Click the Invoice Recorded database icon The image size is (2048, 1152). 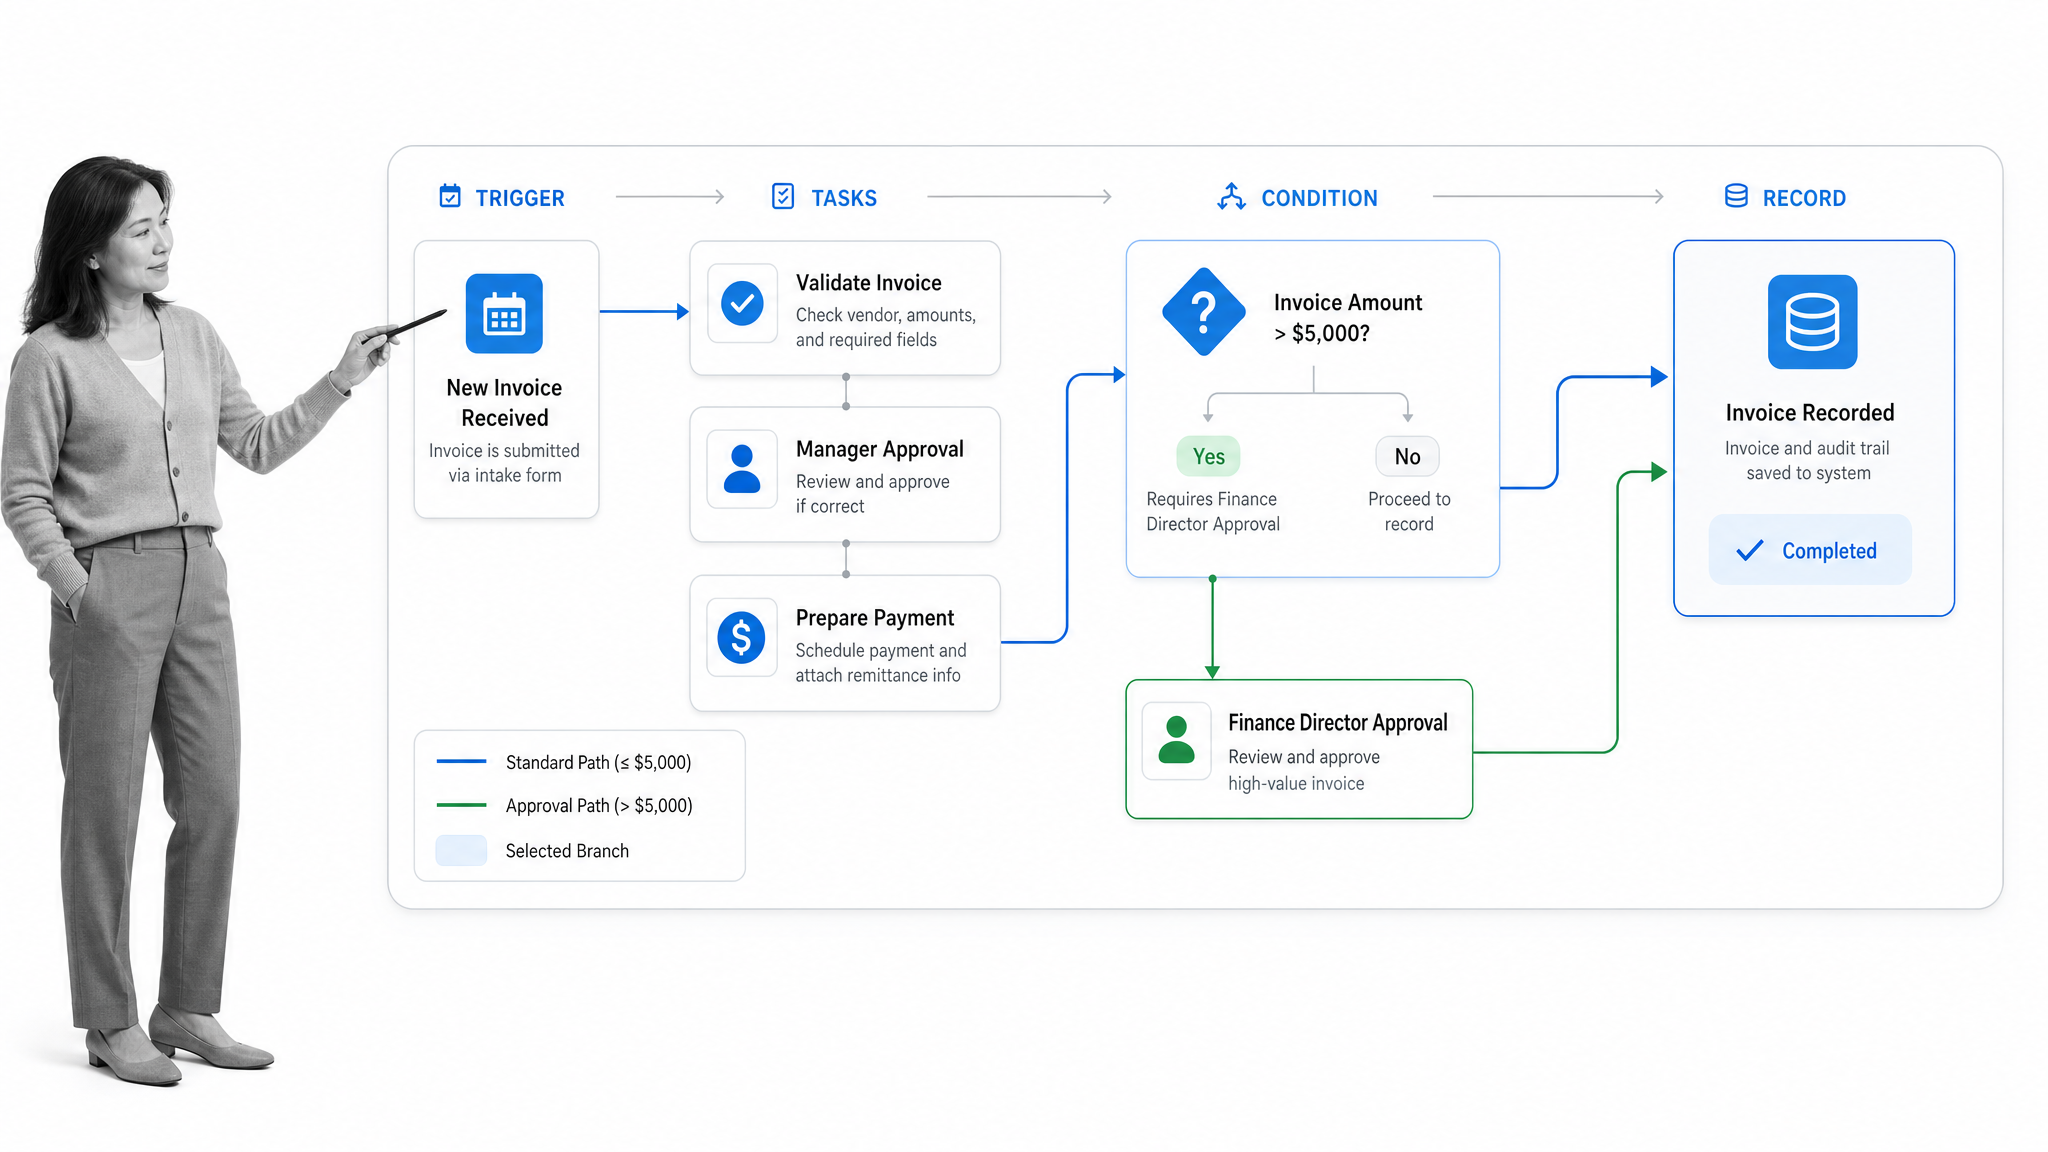(1812, 322)
